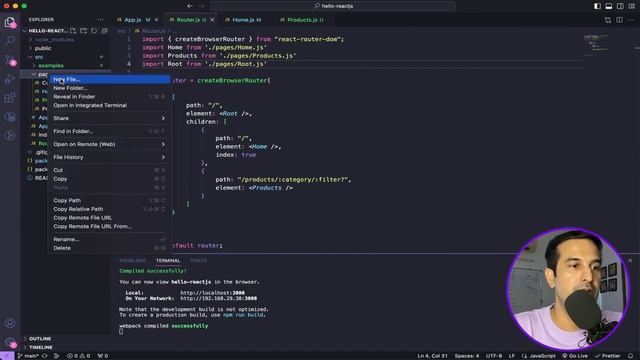Select New File... from context menu
The height and width of the screenshot is (360, 640).
[x=109, y=79]
